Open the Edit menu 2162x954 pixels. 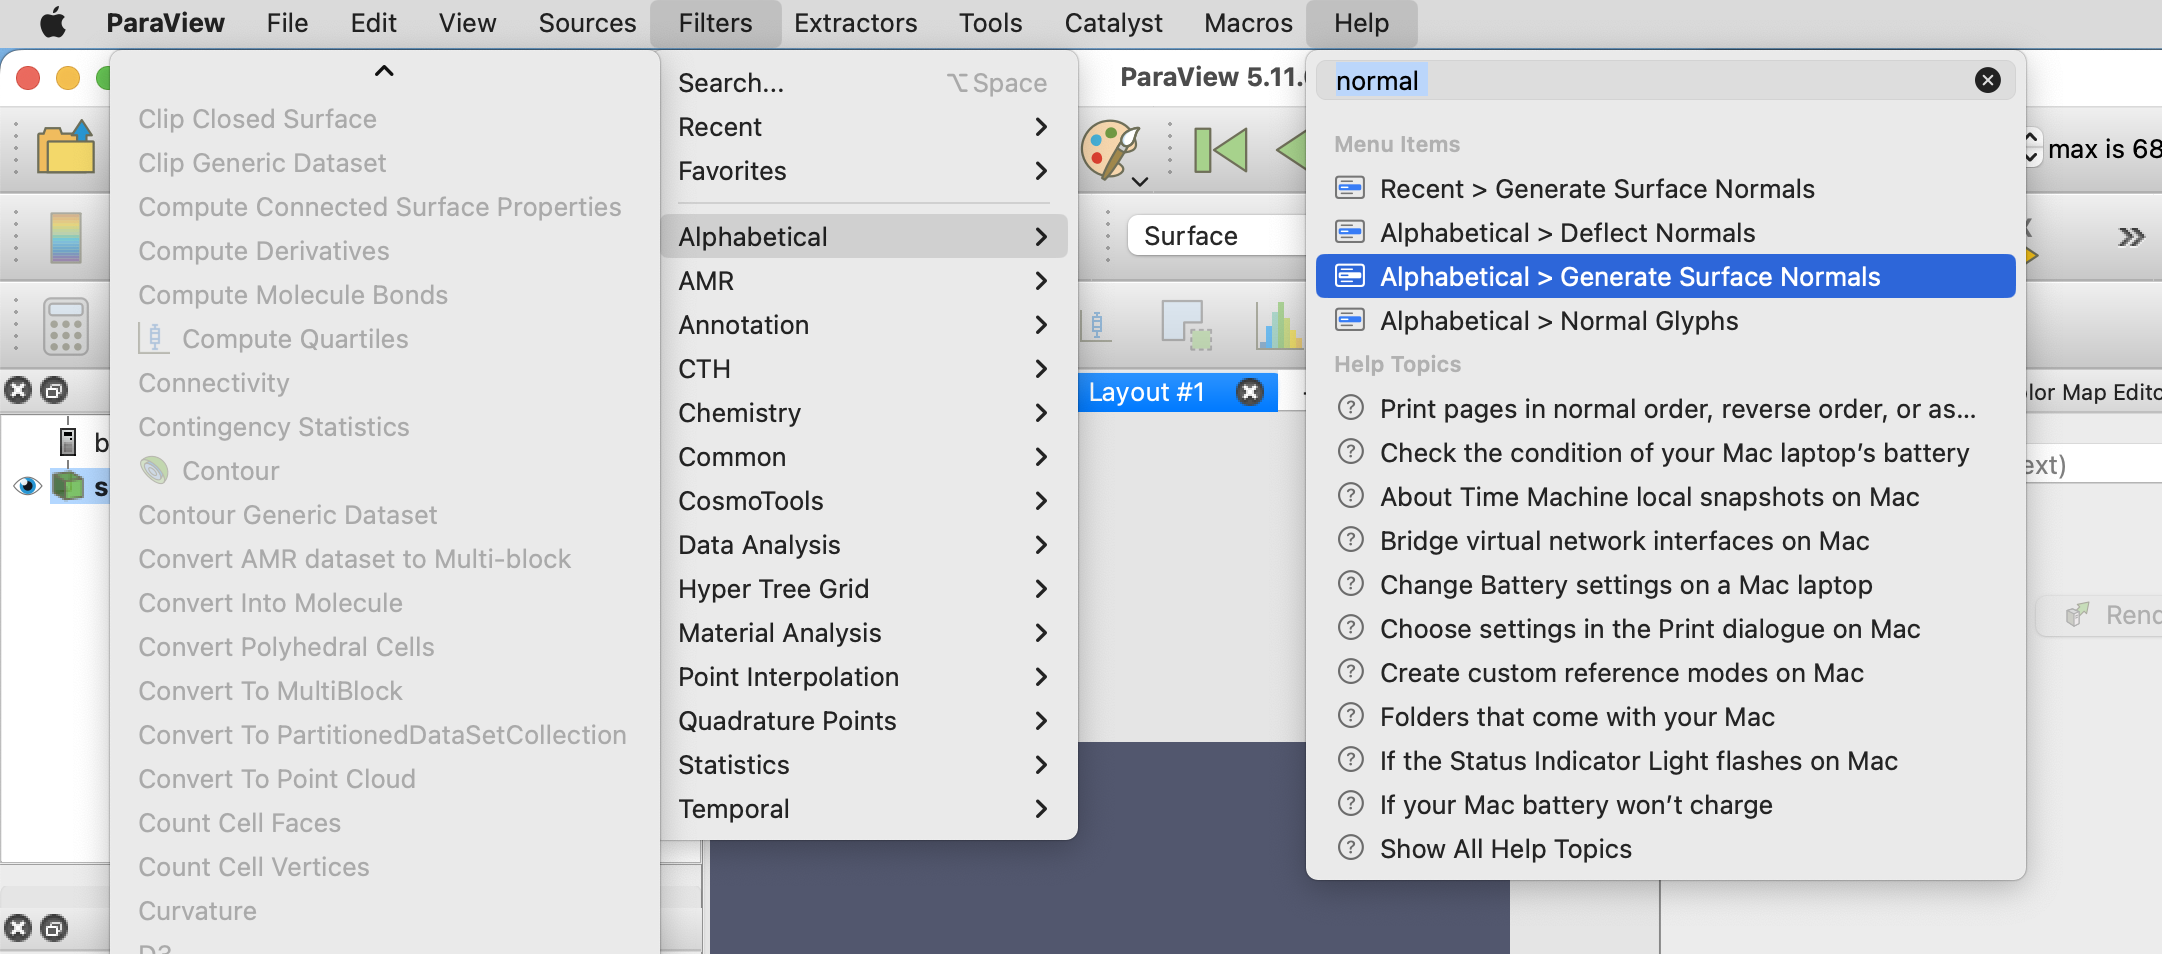(373, 23)
